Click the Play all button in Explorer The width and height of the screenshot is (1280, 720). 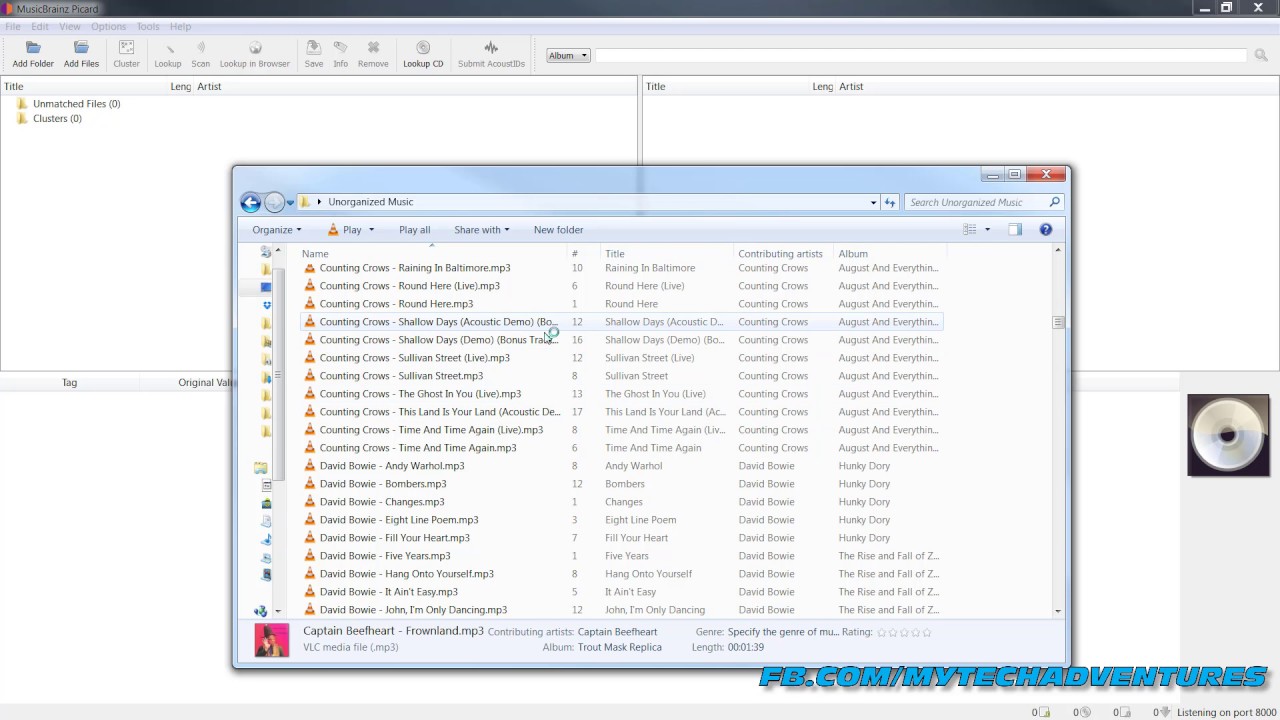pyautogui.click(x=414, y=230)
